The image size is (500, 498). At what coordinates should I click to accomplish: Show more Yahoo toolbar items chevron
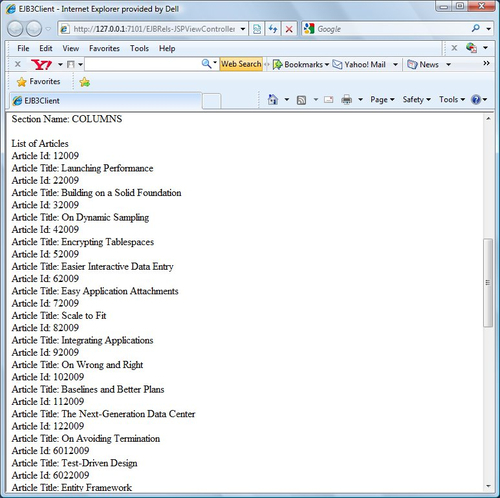[x=486, y=63]
